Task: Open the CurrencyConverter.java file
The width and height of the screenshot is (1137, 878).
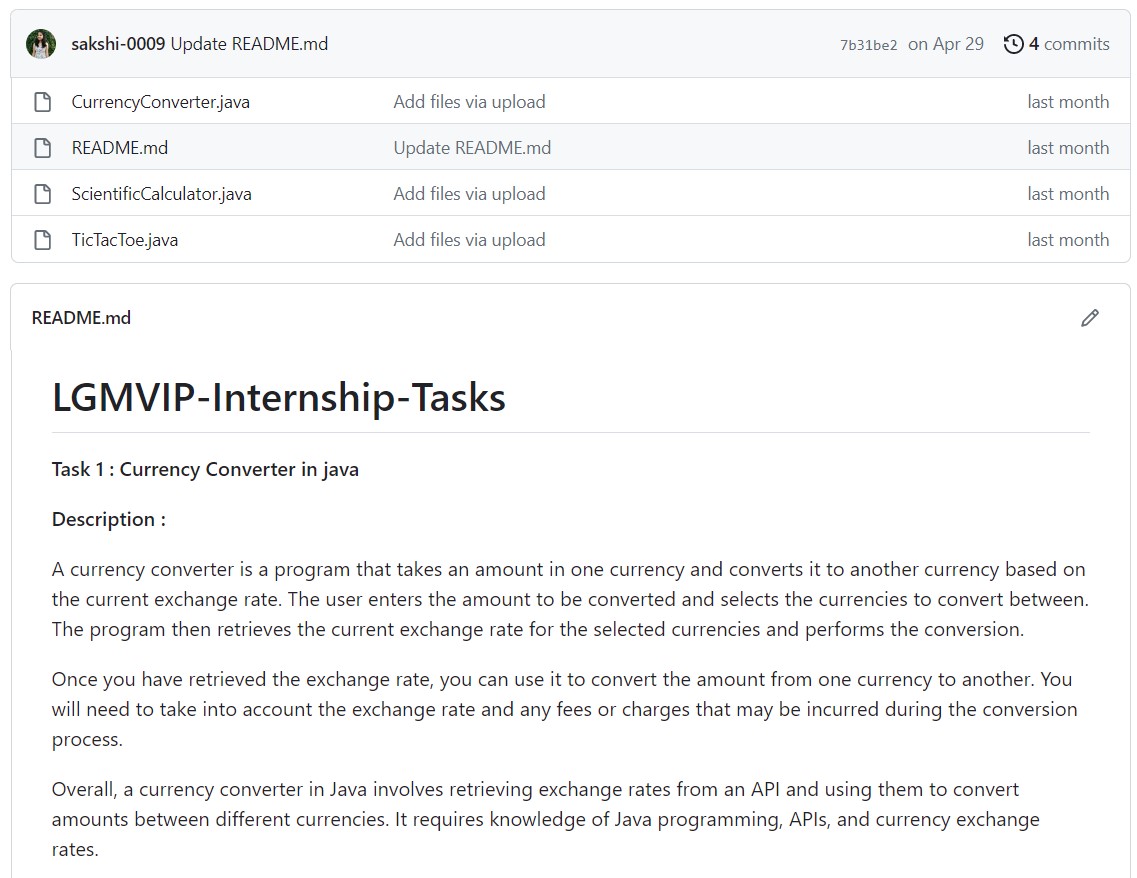Action: (x=161, y=102)
